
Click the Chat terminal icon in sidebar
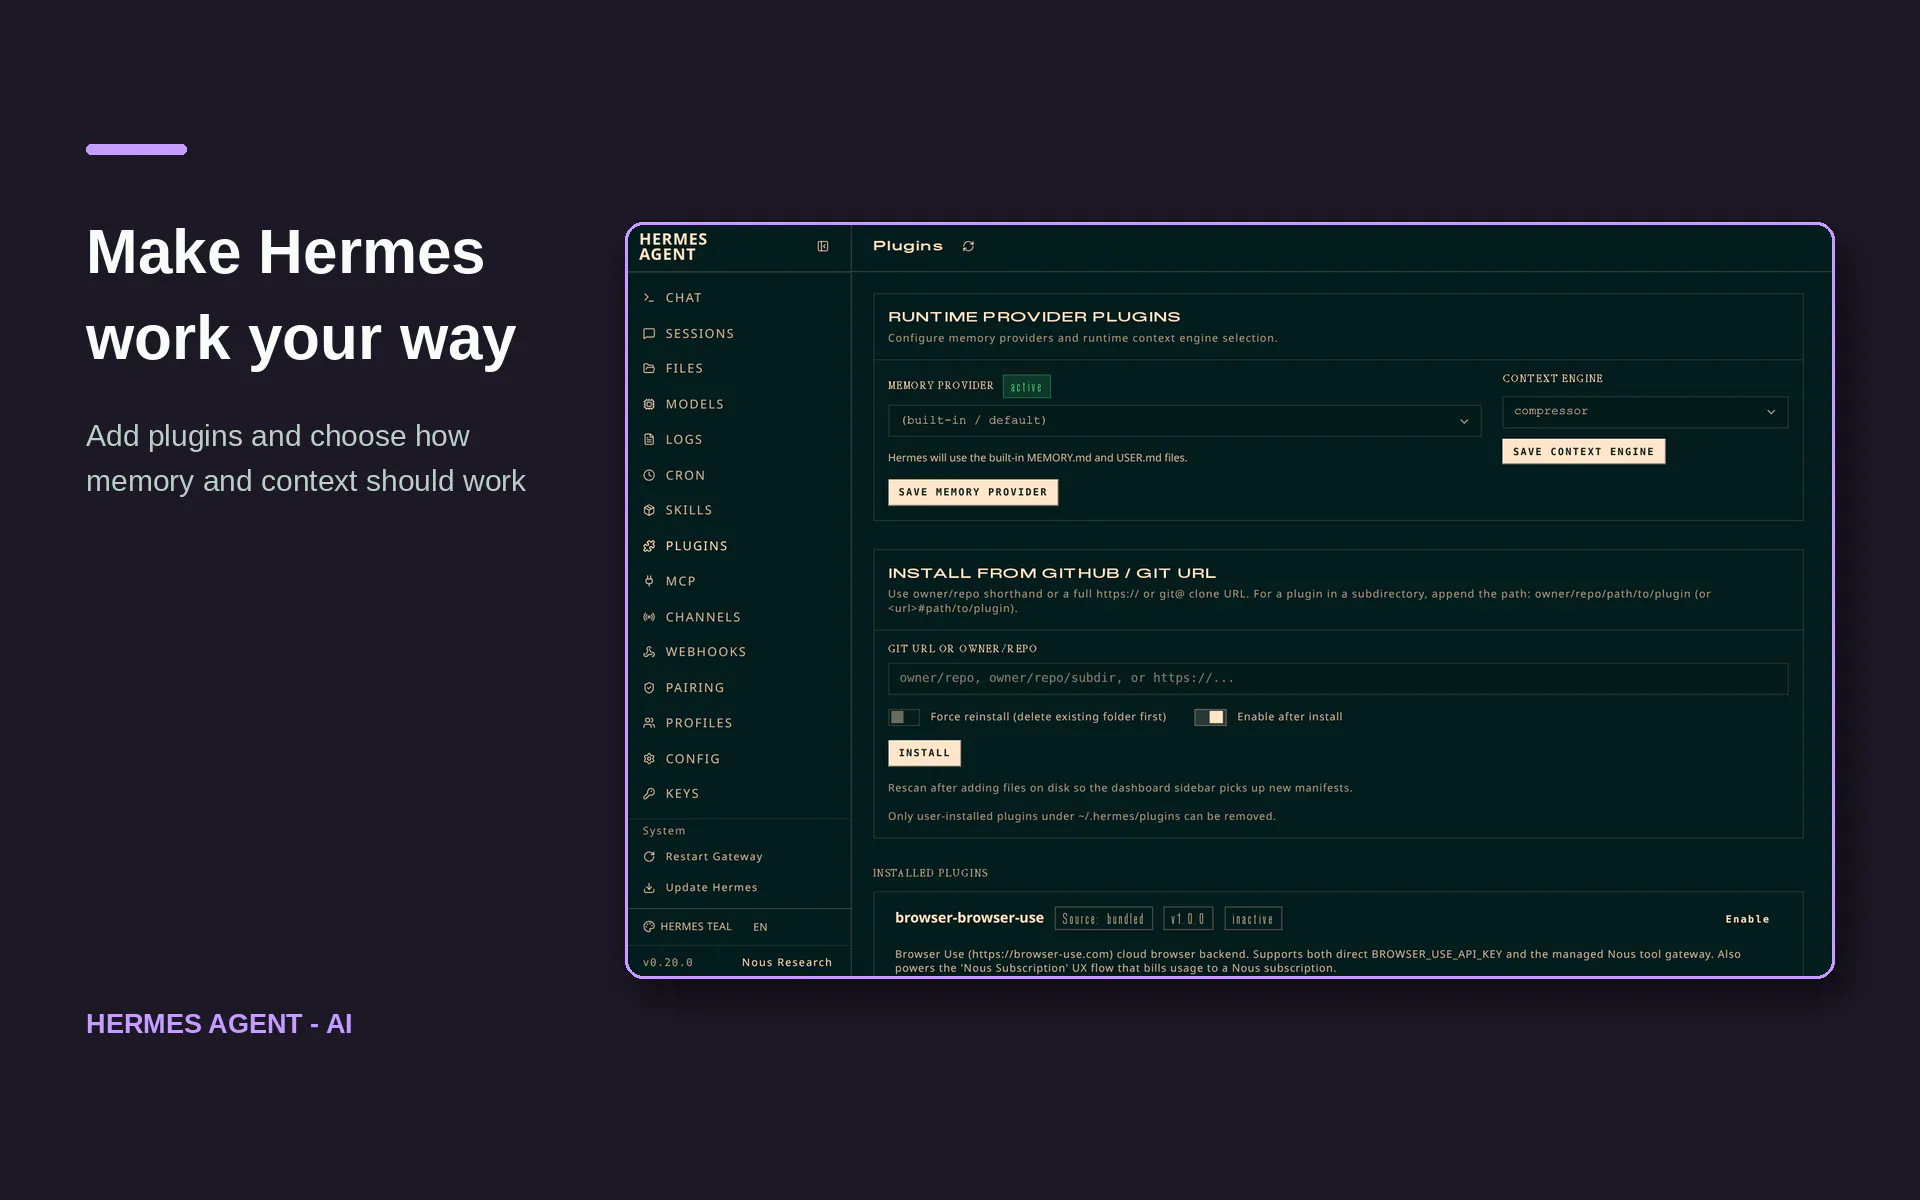point(649,298)
